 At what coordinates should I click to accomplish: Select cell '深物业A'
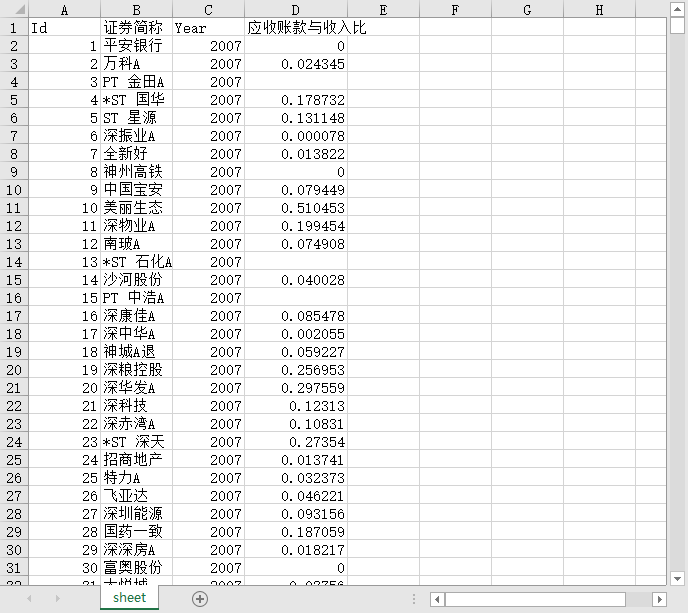pyautogui.click(x=136, y=226)
